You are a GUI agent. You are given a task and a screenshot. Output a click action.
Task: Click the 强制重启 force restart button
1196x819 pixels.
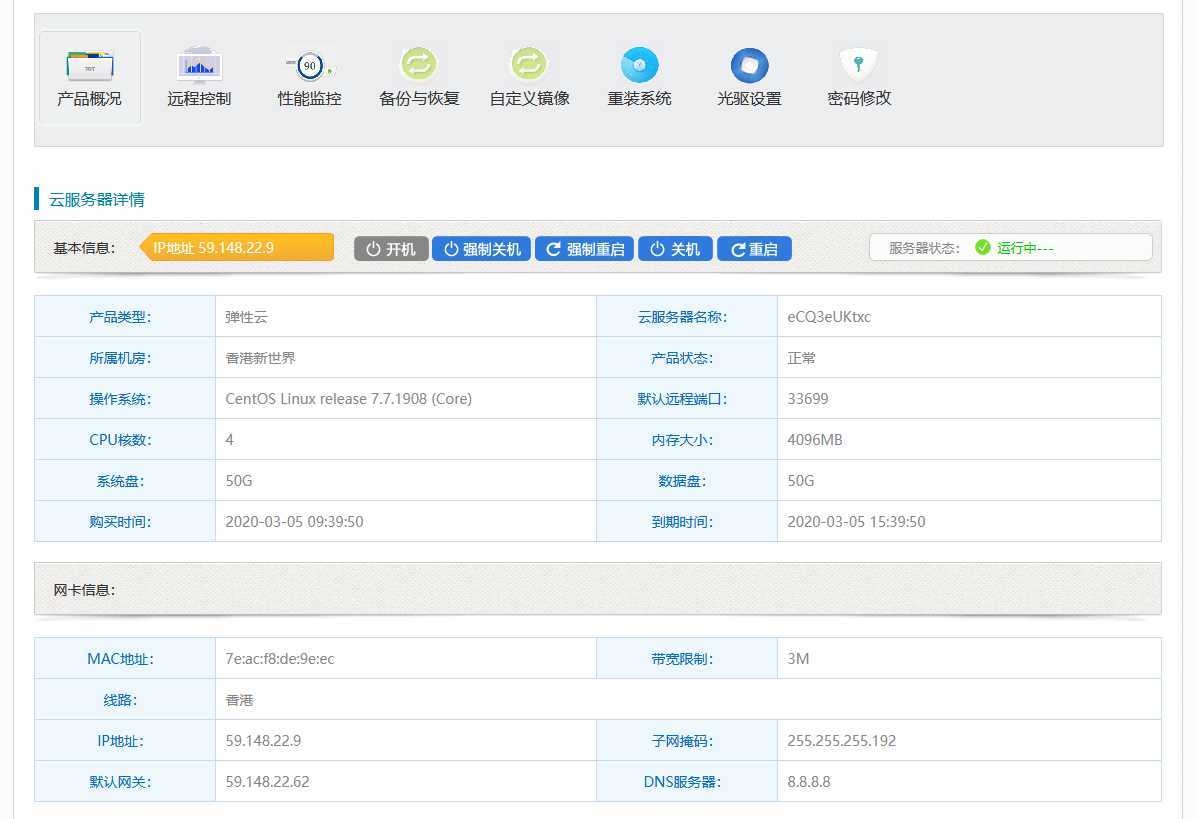pos(585,248)
